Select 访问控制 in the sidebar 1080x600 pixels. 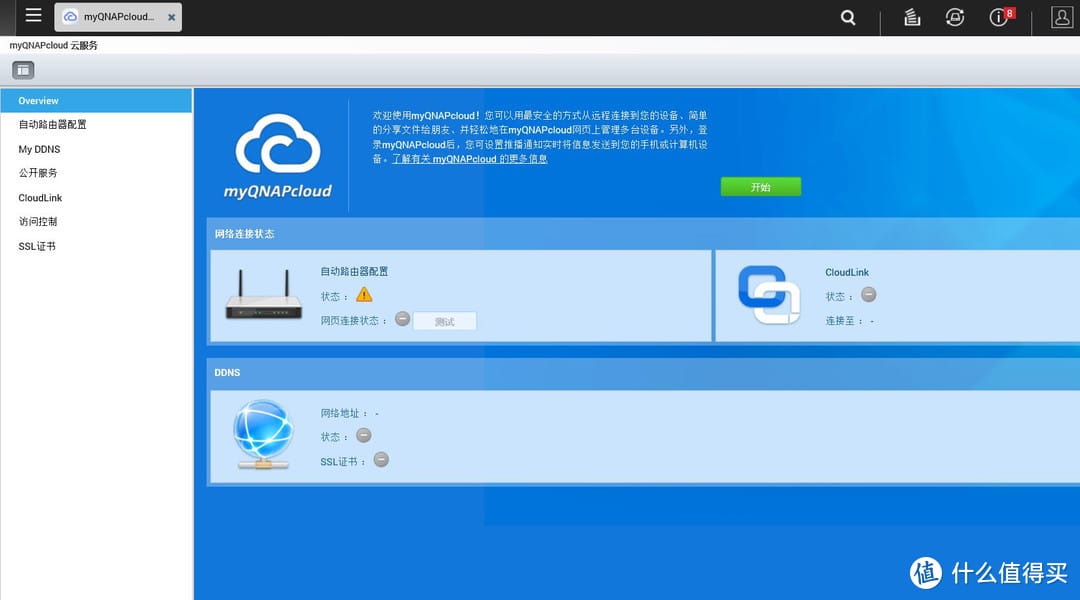point(38,221)
